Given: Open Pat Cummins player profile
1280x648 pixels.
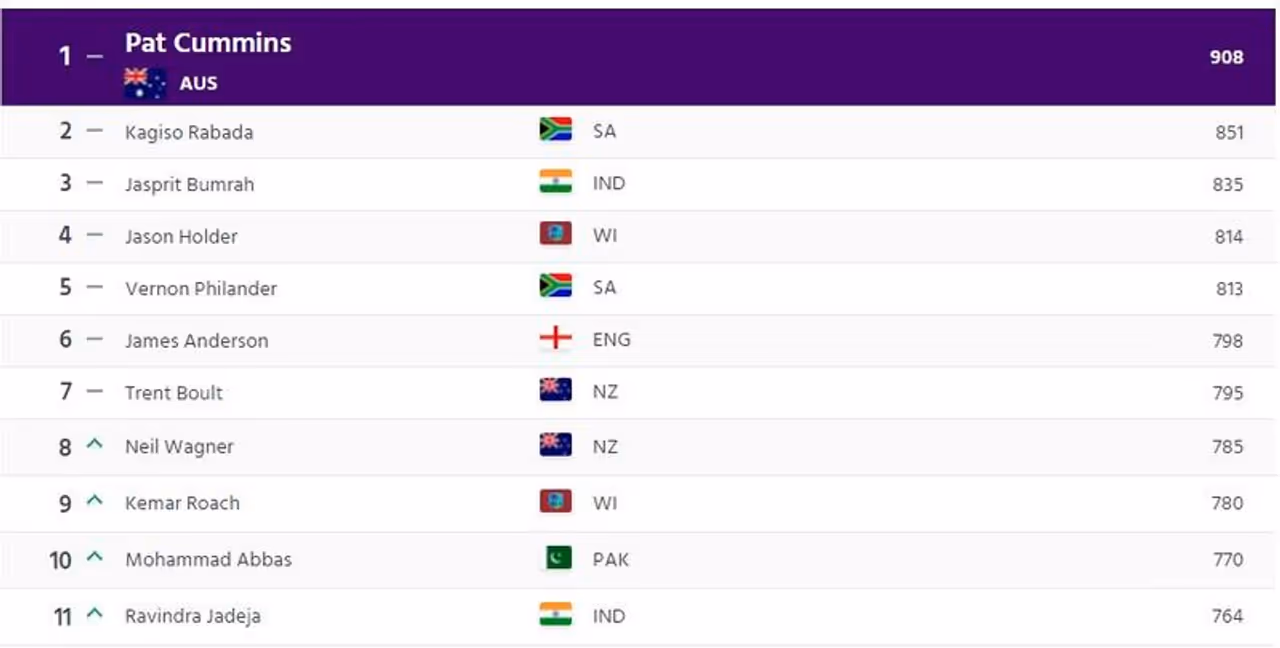Looking at the screenshot, I should coord(208,43).
